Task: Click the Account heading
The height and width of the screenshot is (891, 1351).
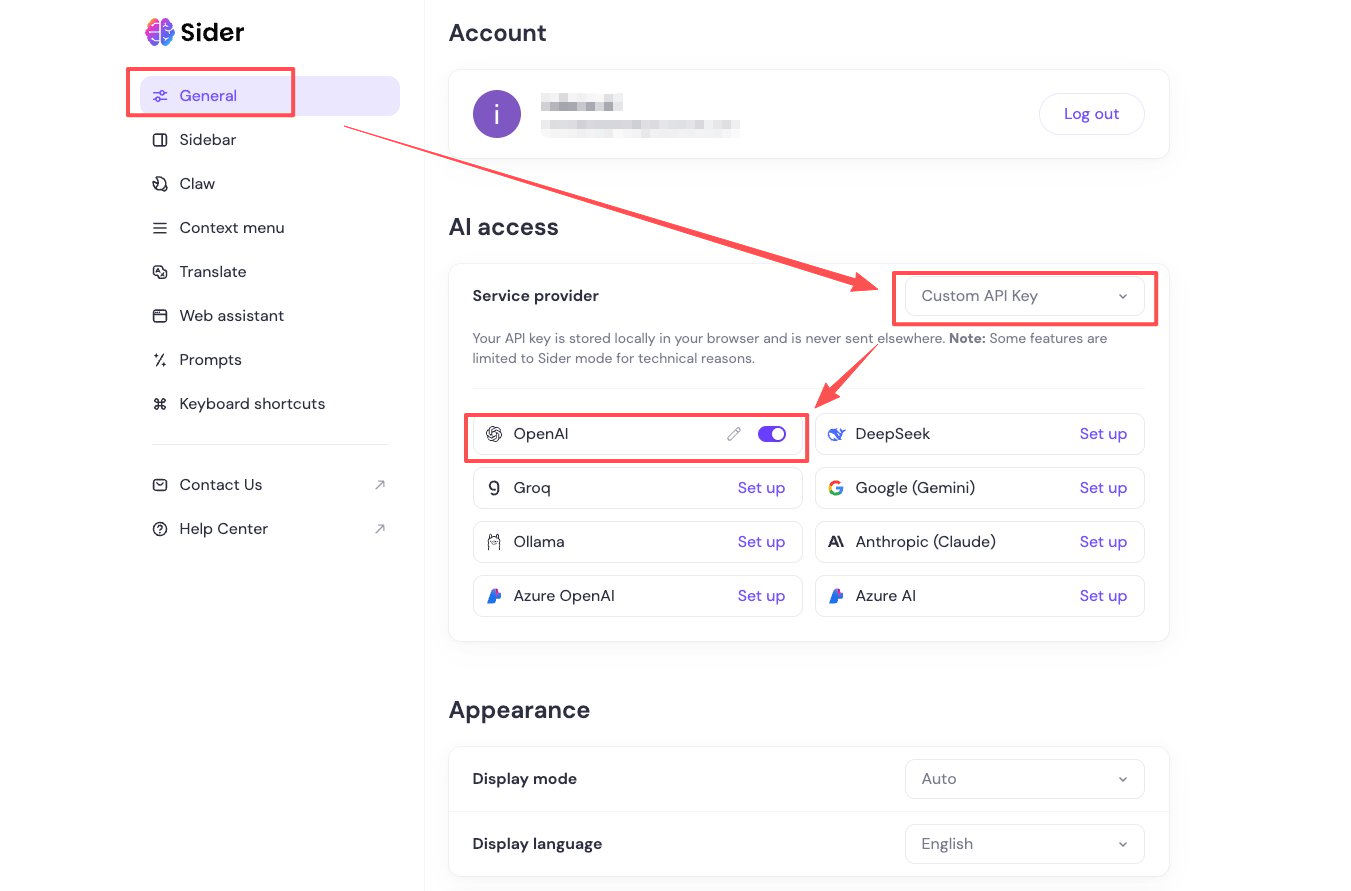Action: 498,33
